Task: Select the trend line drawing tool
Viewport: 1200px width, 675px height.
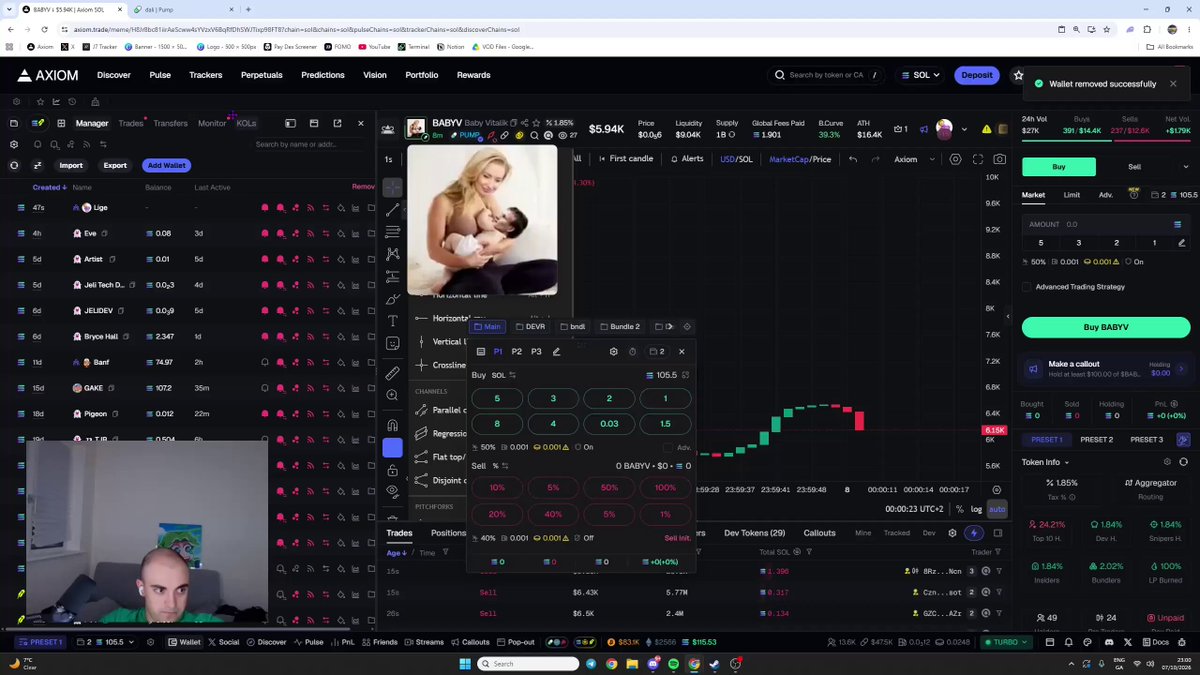Action: pyautogui.click(x=393, y=209)
